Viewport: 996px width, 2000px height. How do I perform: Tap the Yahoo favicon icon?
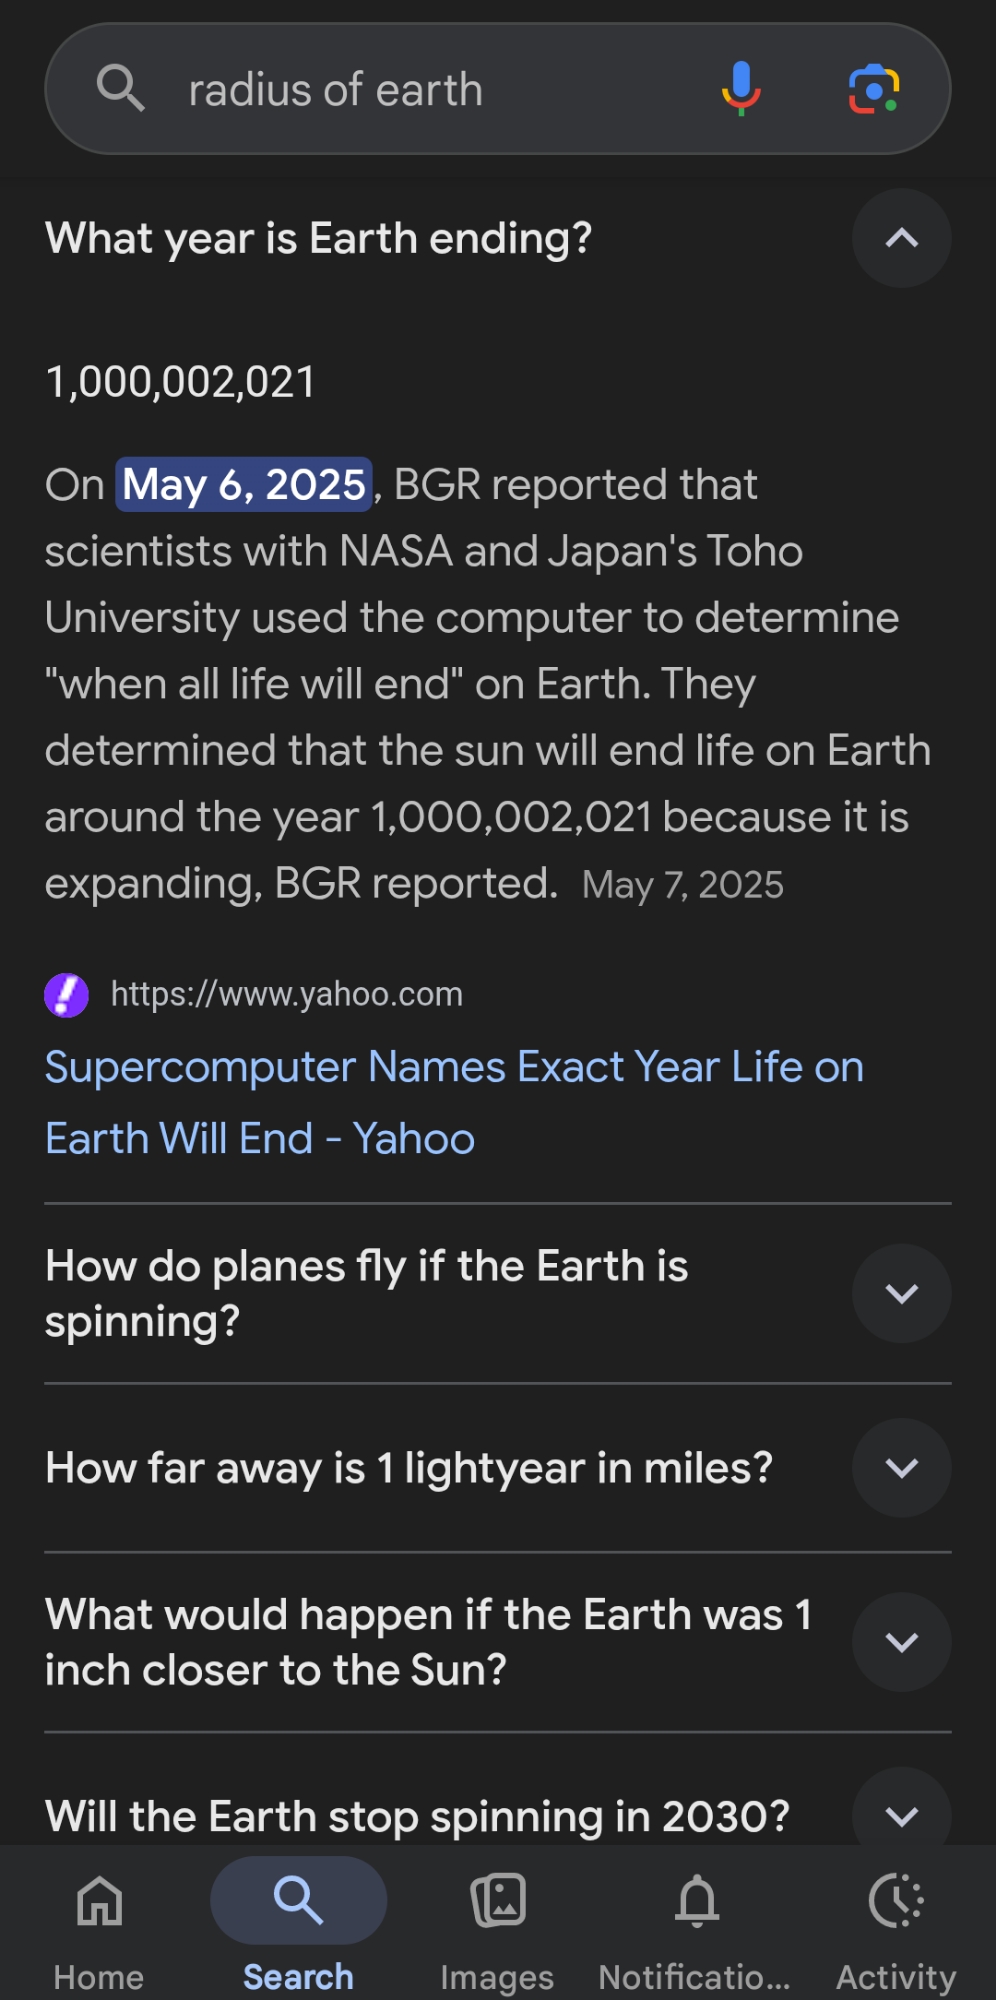click(x=67, y=995)
